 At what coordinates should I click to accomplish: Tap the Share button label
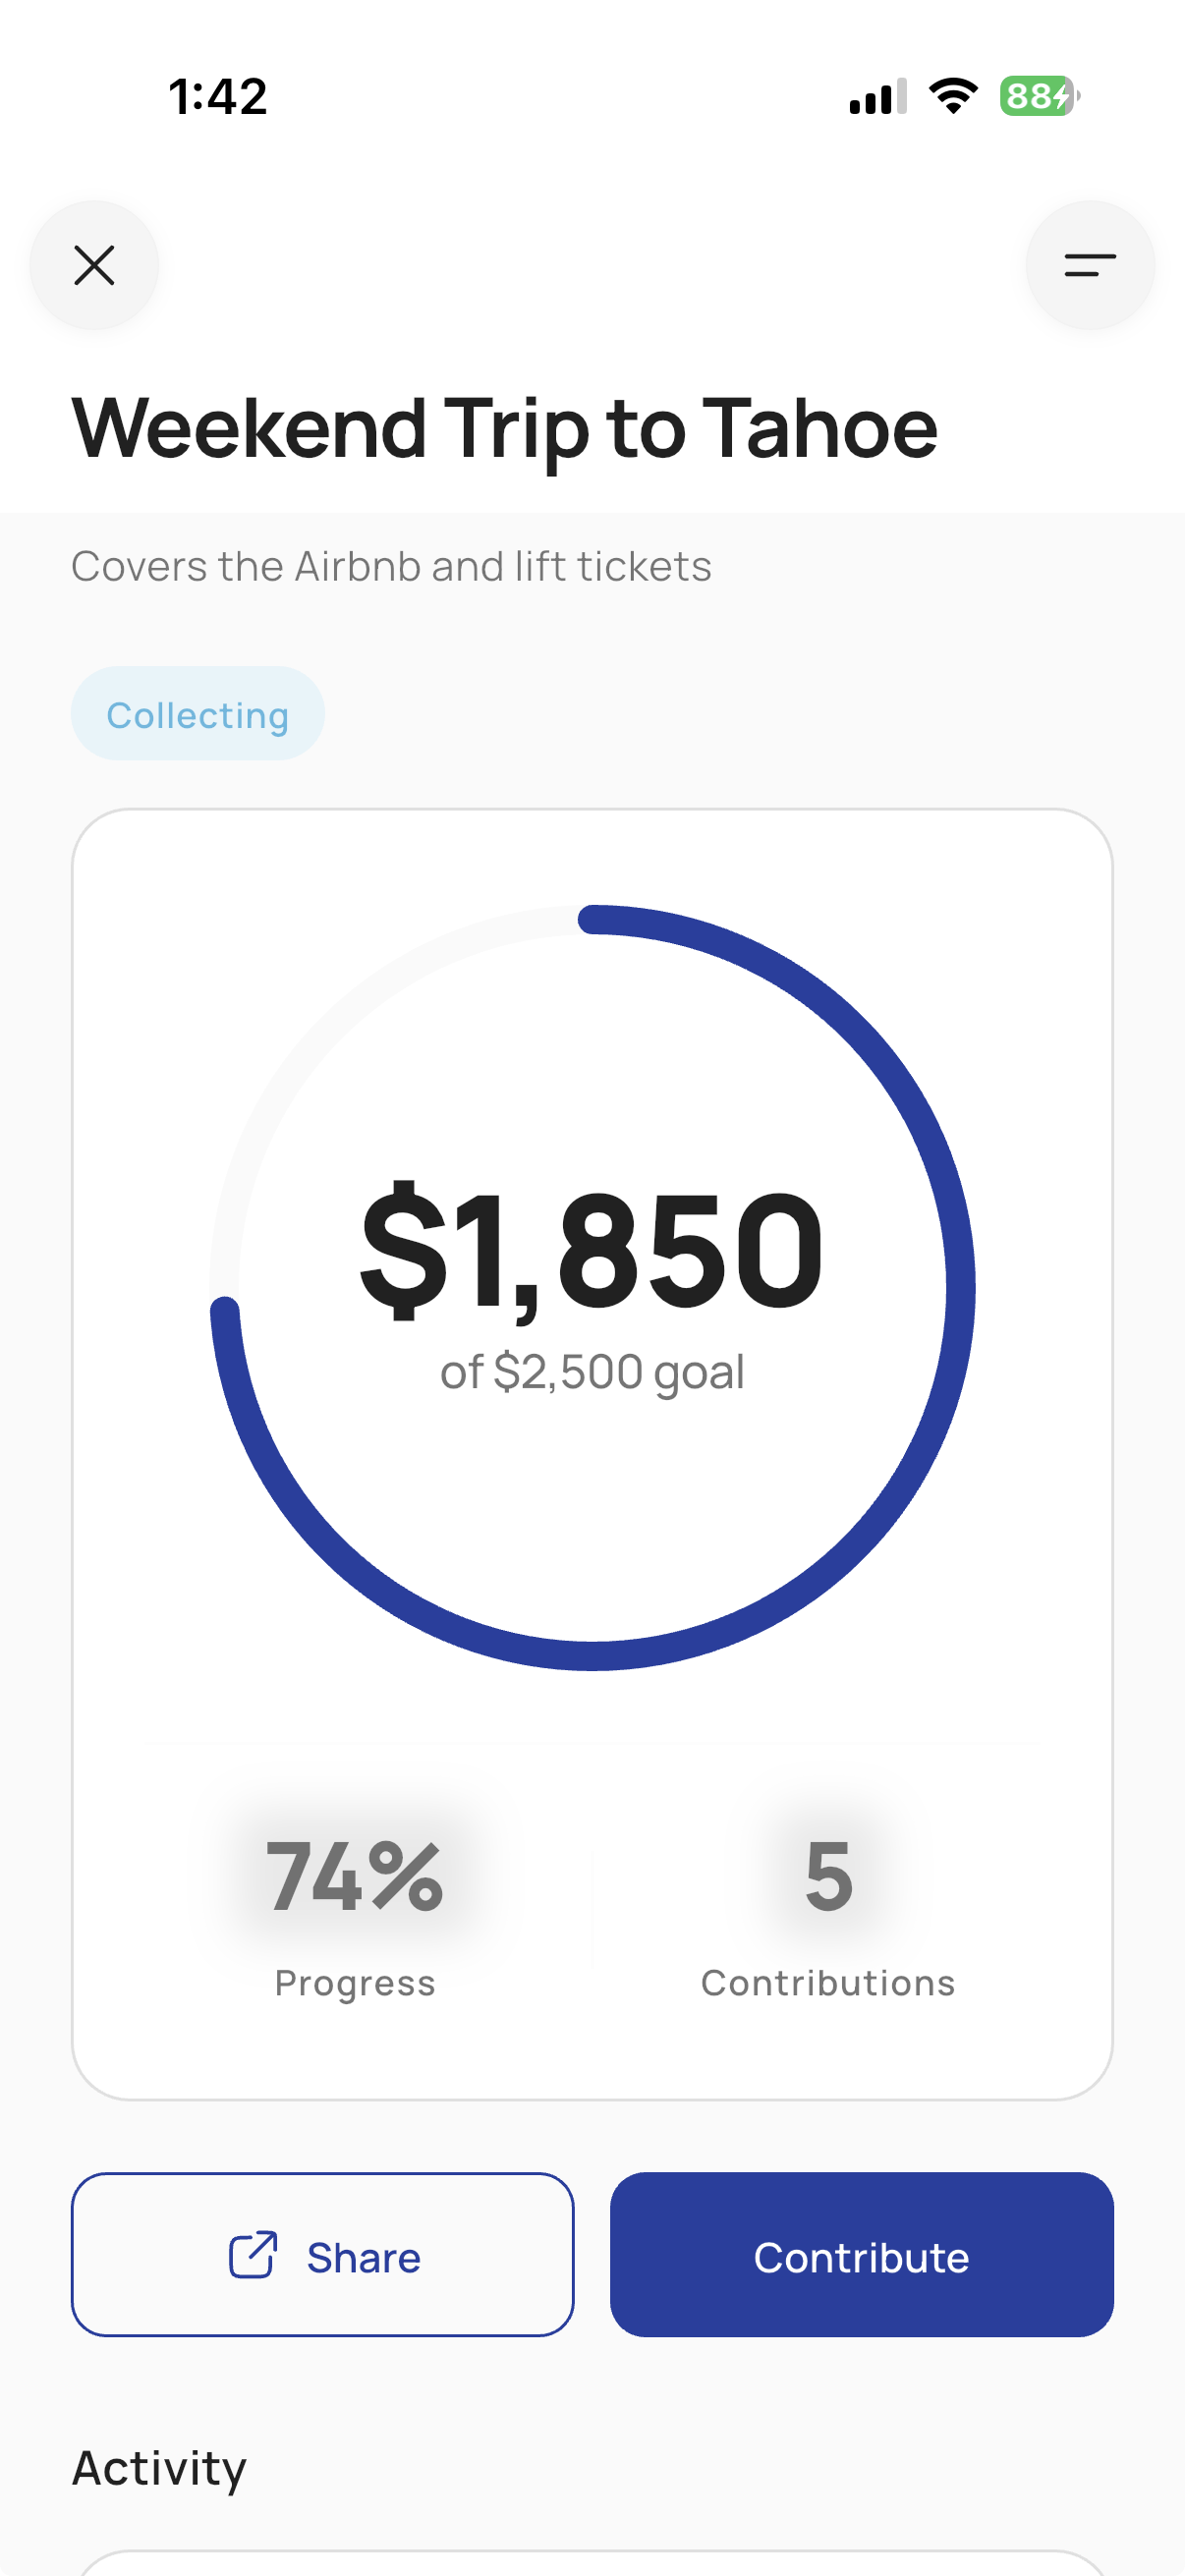pos(363,2257)
